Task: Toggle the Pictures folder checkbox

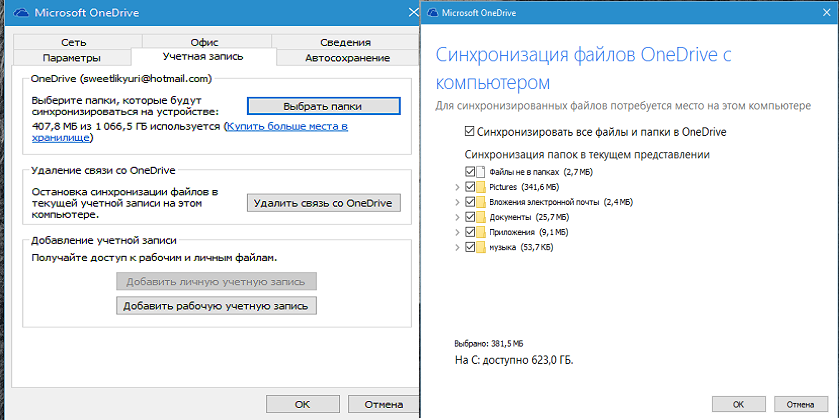Action: pos(470,188)
